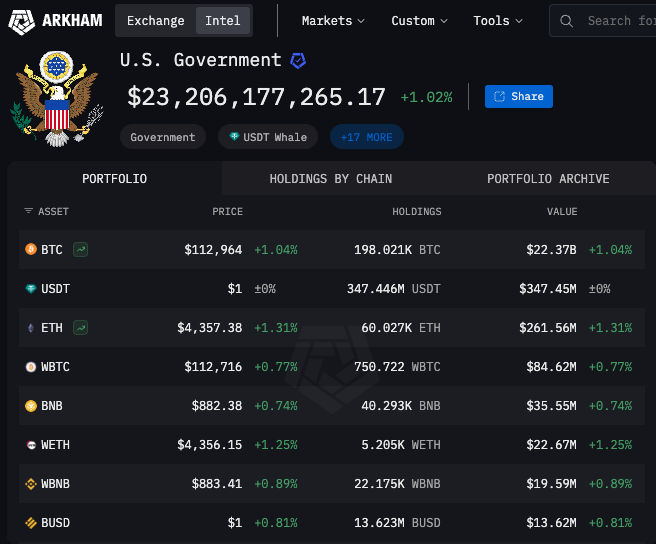This screenshot has height=544, width=656.
Task: Expand the Tools dropdown menu
Action: click(x=498, y=21)
